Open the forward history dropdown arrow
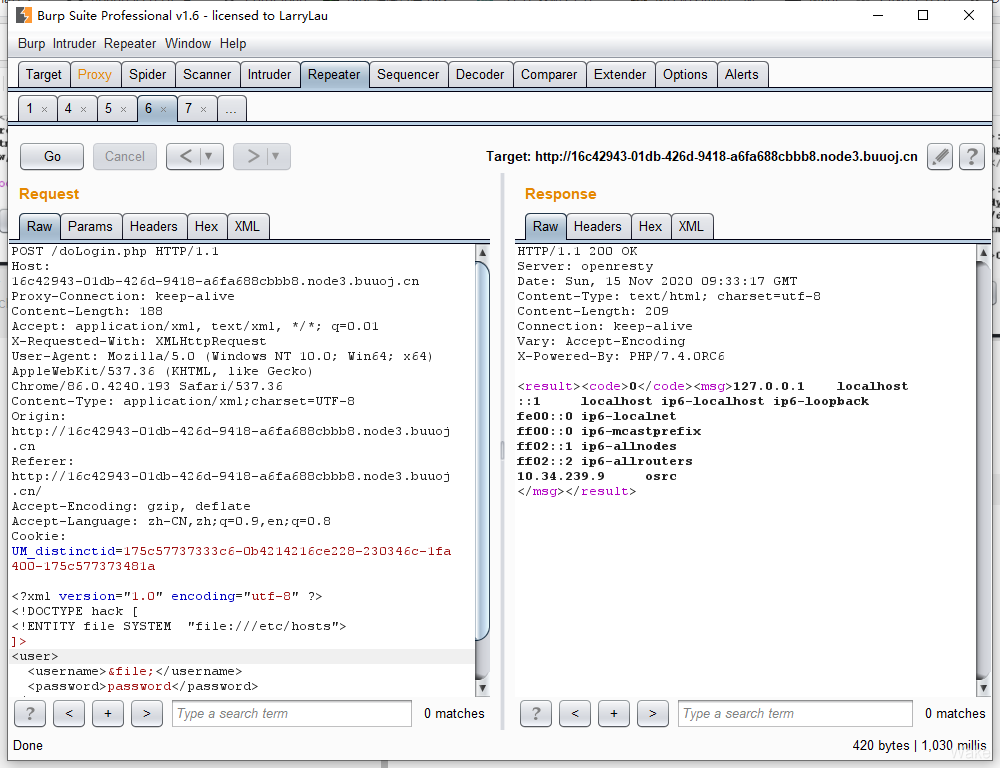This screenshot has width=1000, height=768. coord(276,156)
